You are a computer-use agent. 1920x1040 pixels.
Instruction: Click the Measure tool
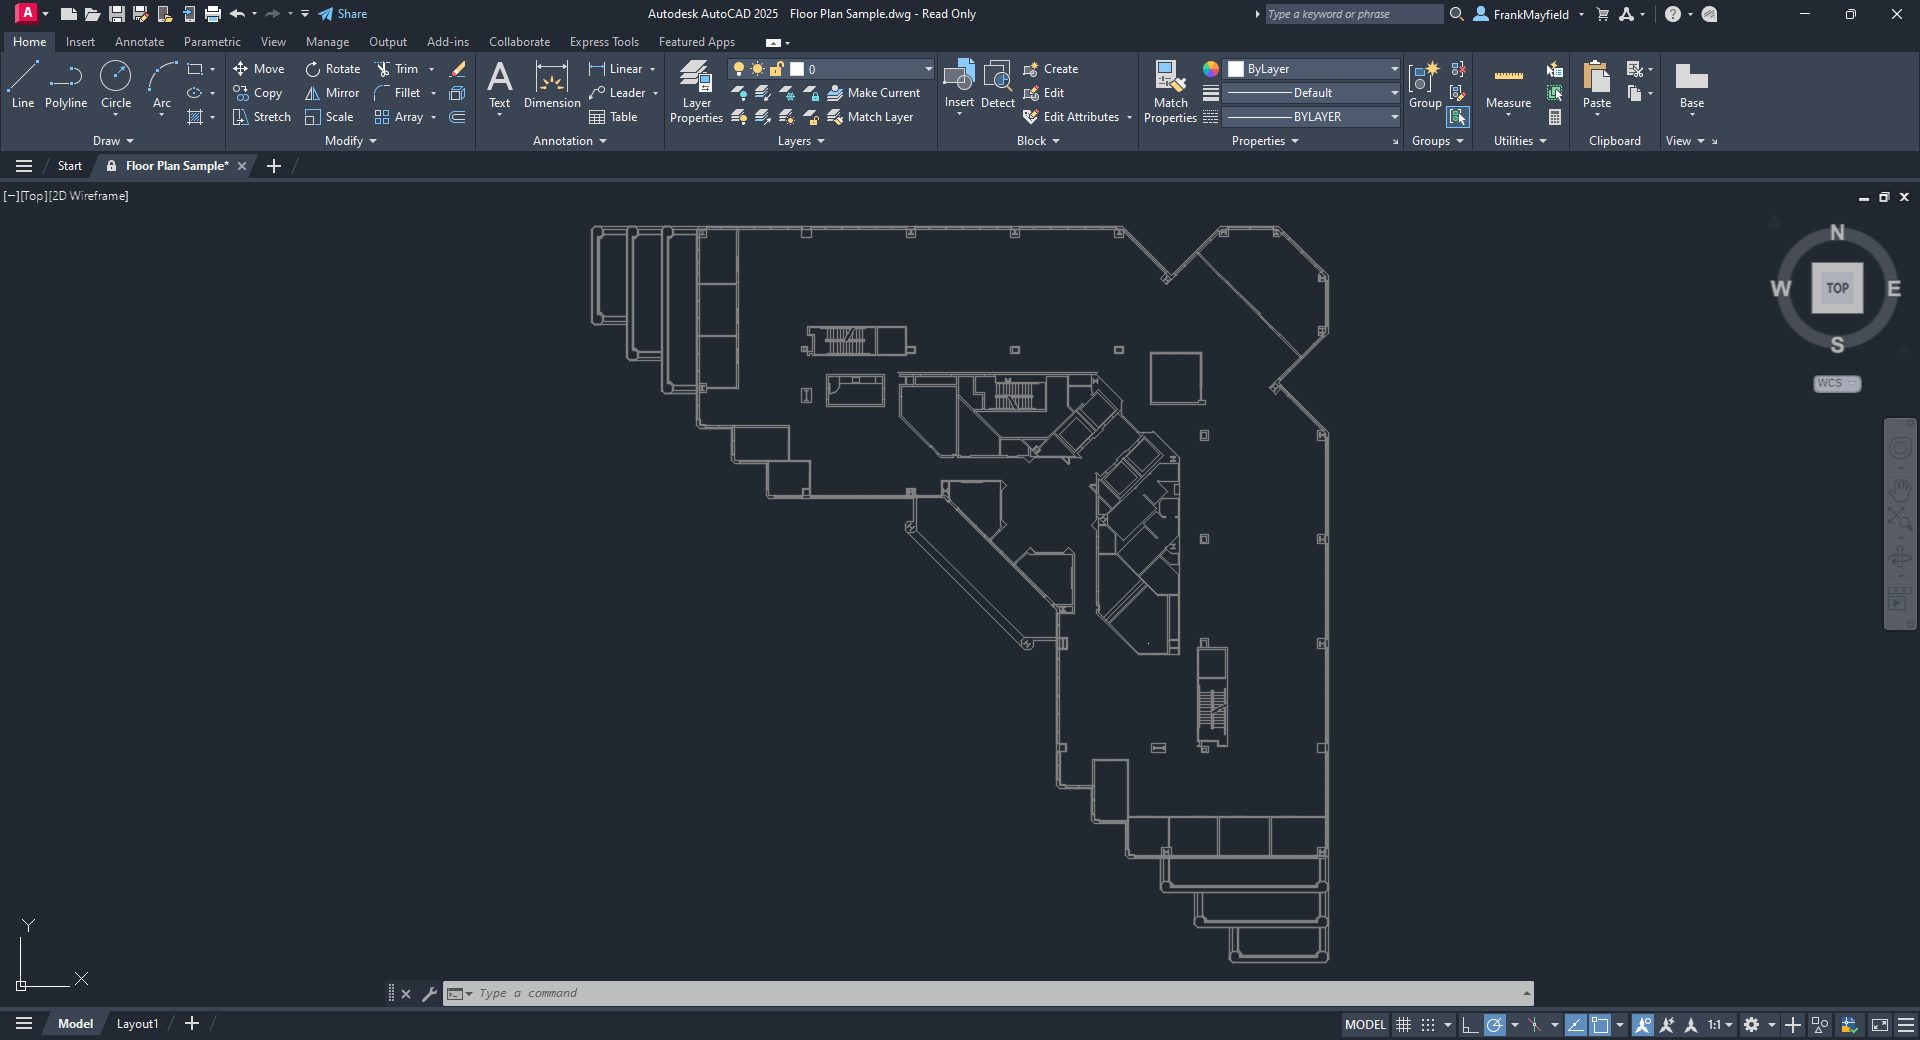(x=1508, y=85)
